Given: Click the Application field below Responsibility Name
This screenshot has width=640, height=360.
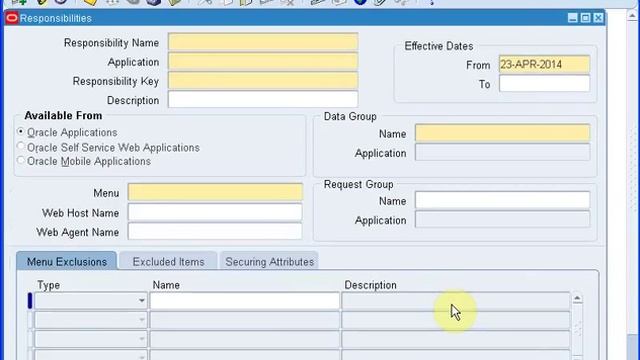Looking at the screenshot, I should point(263,61).
